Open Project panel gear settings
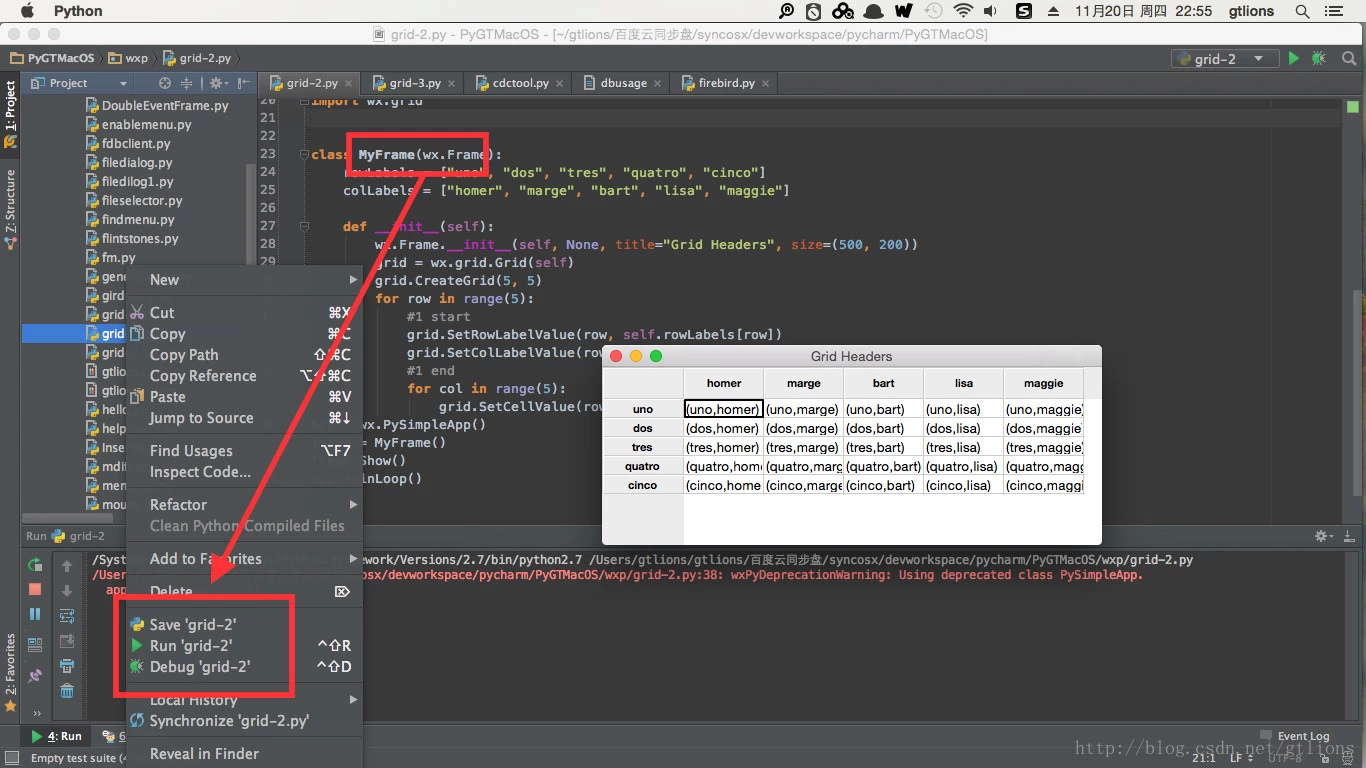1366x768 pixels. pyautogui.click(x=216, y=83)
